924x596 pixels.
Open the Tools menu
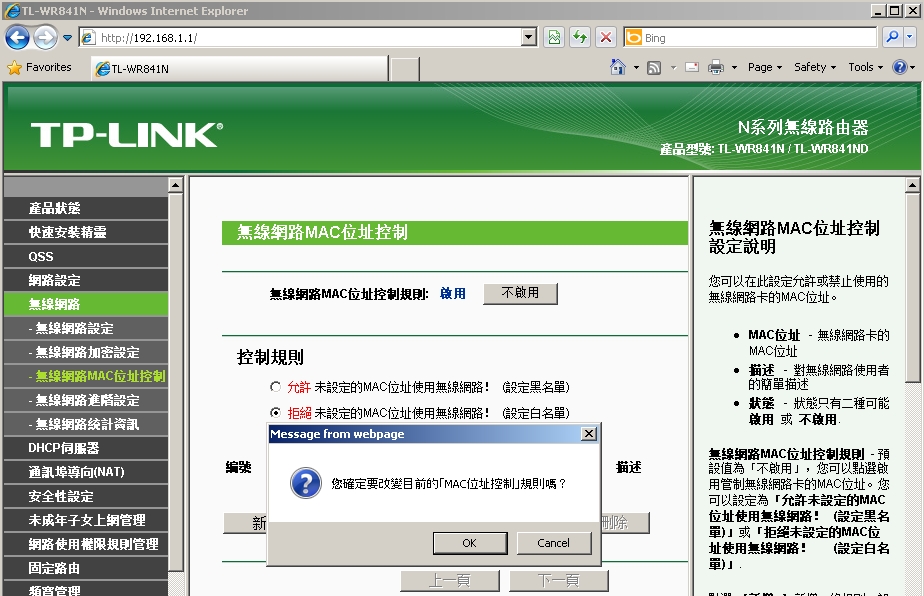click(x=866, y=67)
